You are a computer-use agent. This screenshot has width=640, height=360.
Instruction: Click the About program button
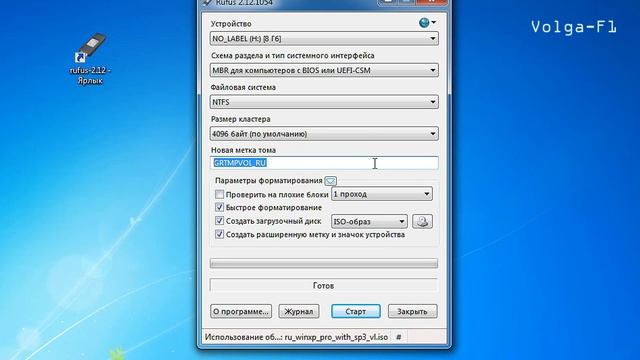tap(241, 311)
